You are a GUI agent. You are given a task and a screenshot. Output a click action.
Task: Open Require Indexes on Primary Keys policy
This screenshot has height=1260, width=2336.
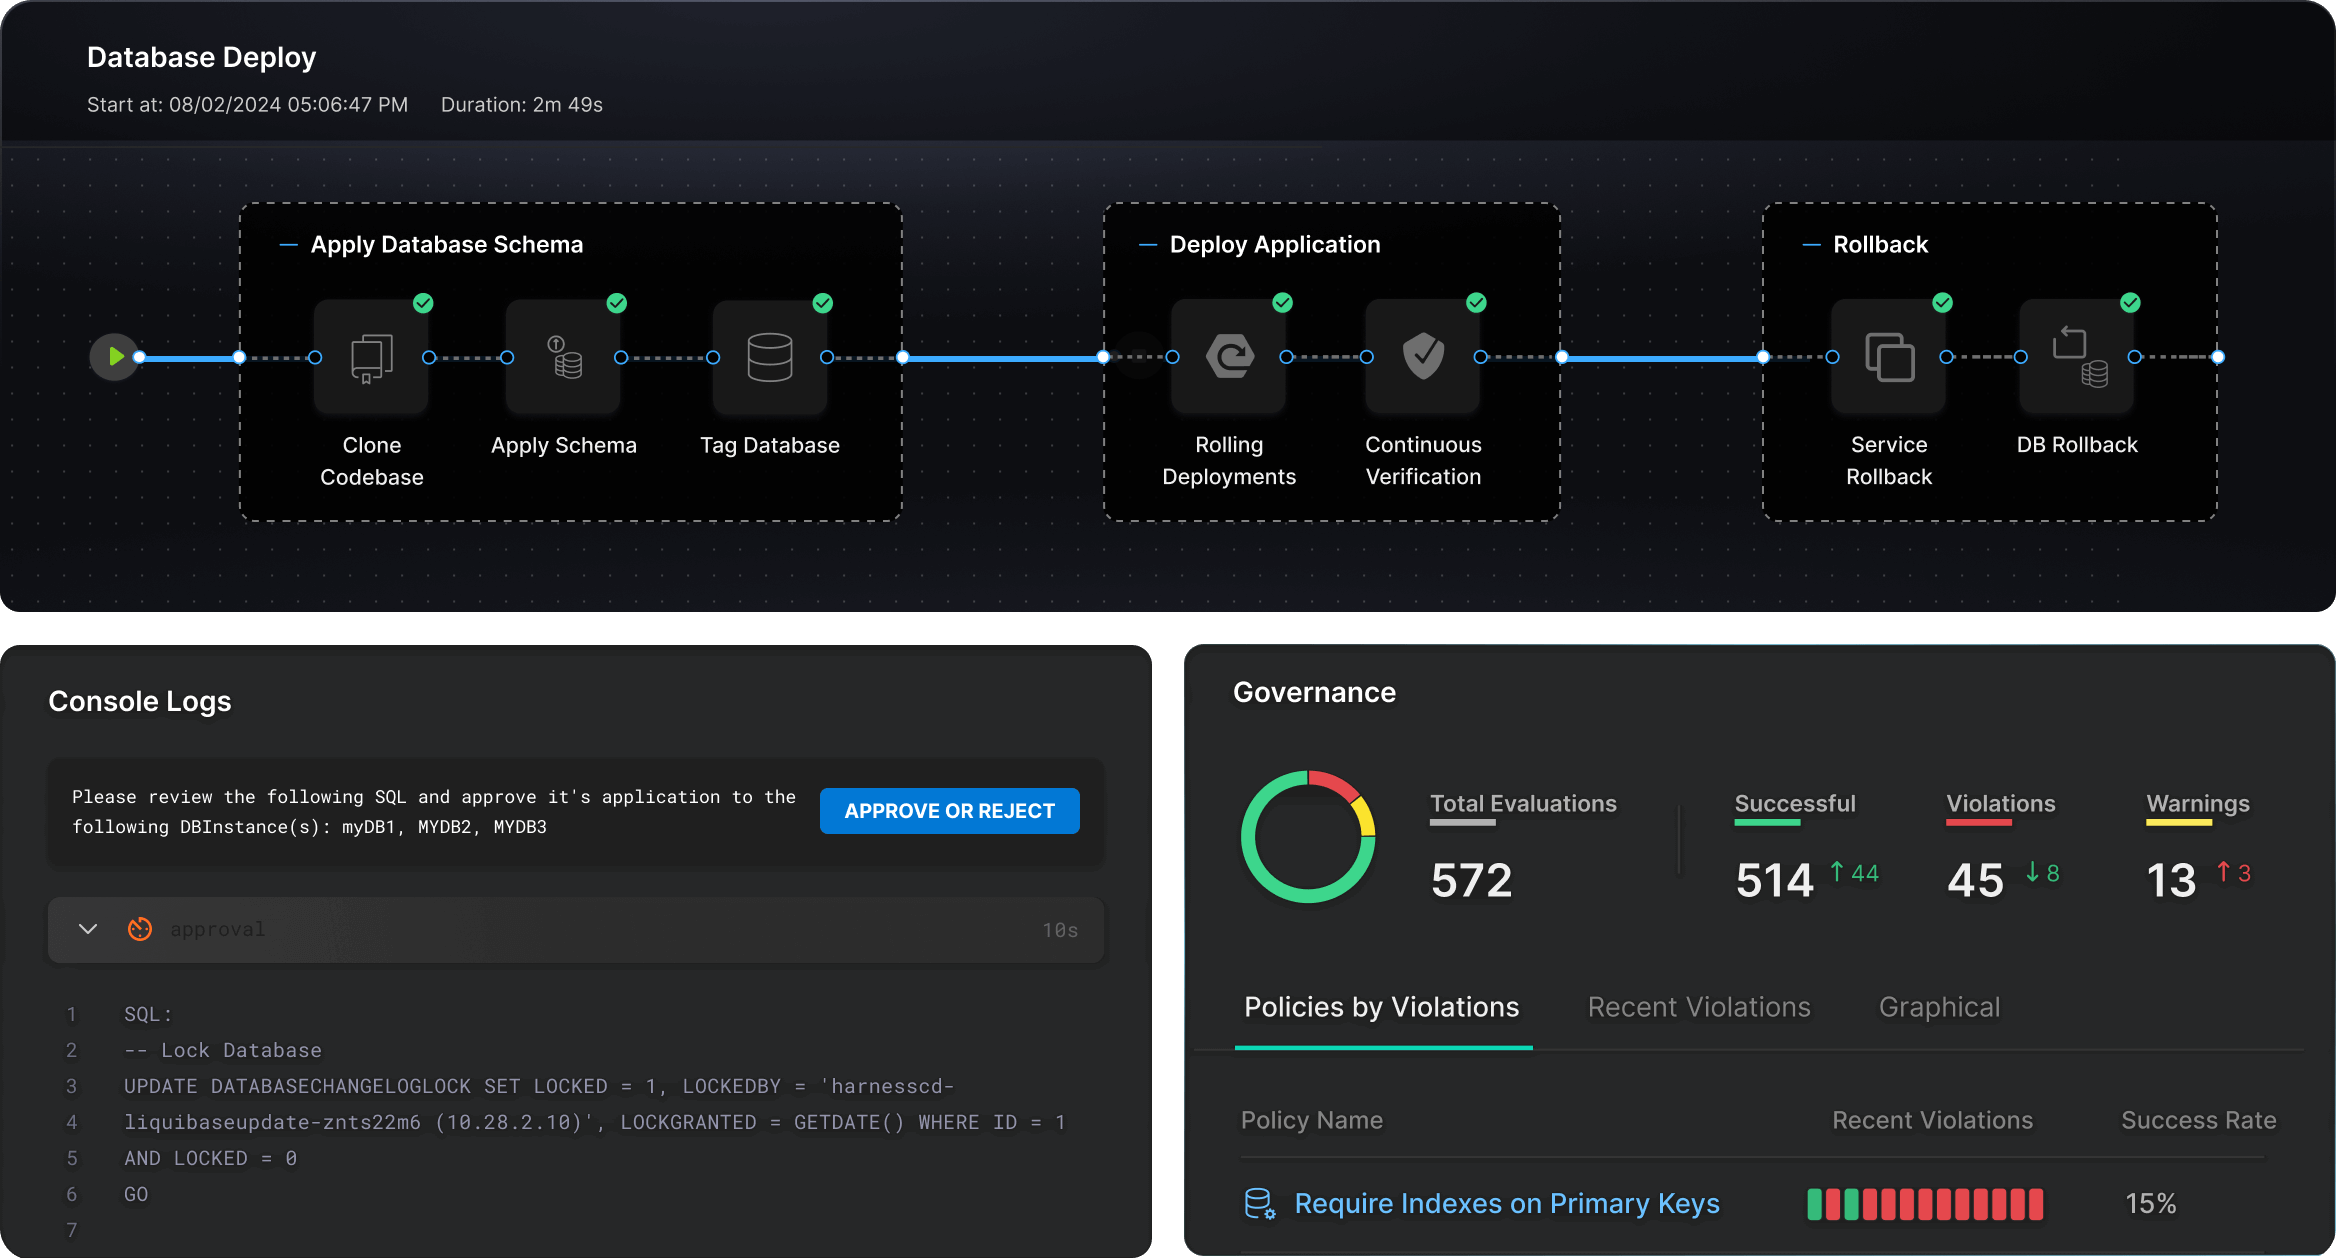click(1507, 1204)
